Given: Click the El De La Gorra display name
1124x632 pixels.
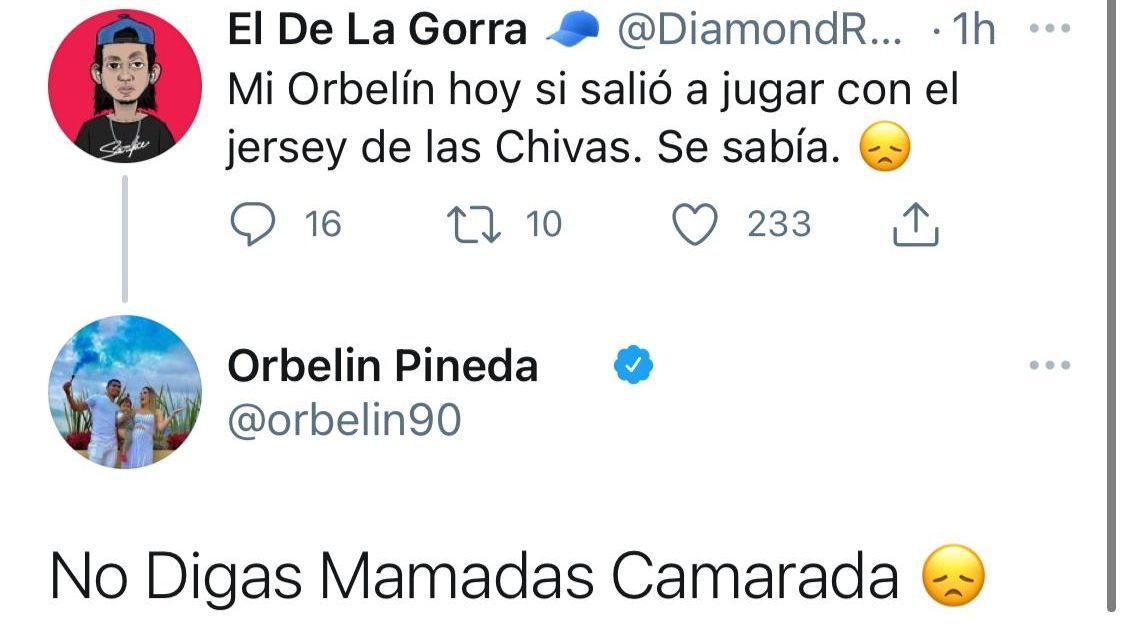Looking at the screenshot, I should pos(378,31).
